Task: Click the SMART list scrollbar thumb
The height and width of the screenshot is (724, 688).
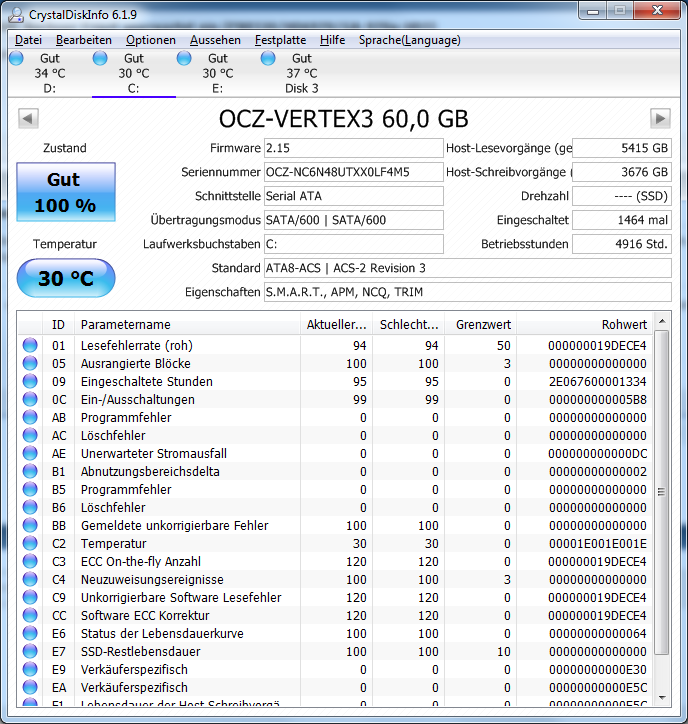Action: click(662, 492)
